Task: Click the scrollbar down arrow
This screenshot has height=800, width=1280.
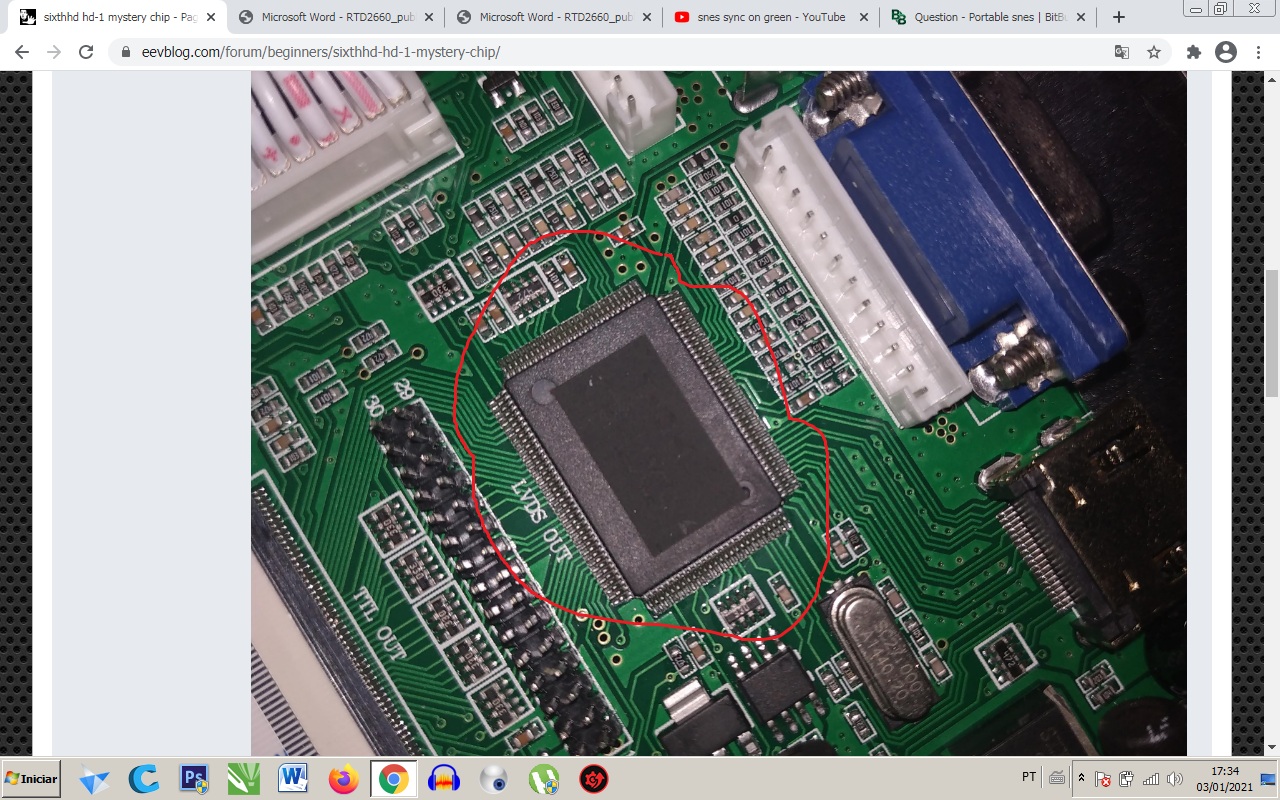Action: pyautogui.click(x=1271, y=747)
